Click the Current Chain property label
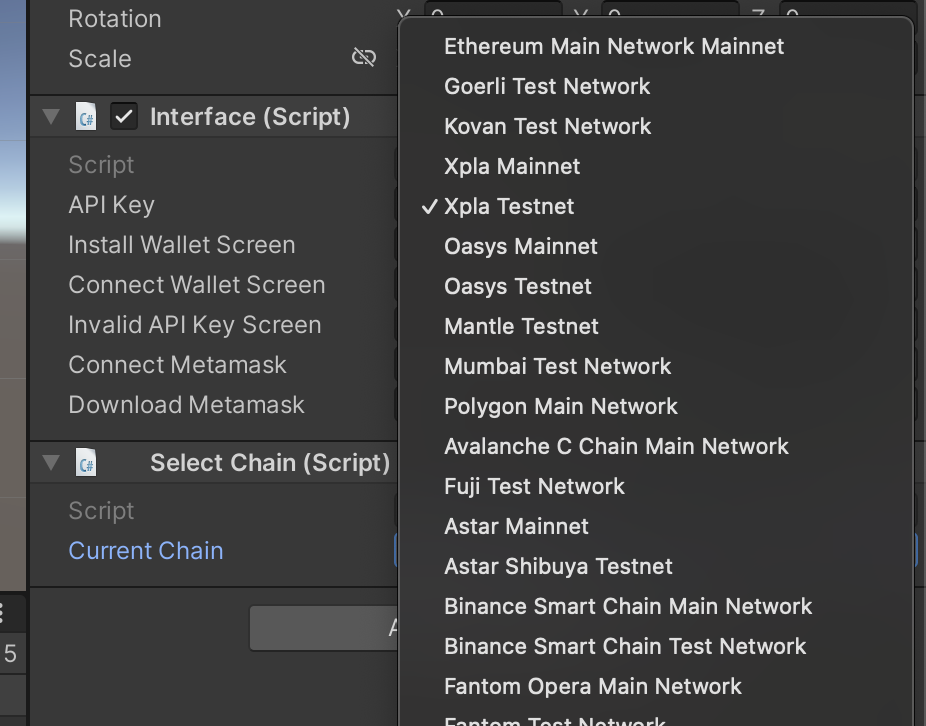This screenshot has height=726, width=926. (x=146, y=551)
